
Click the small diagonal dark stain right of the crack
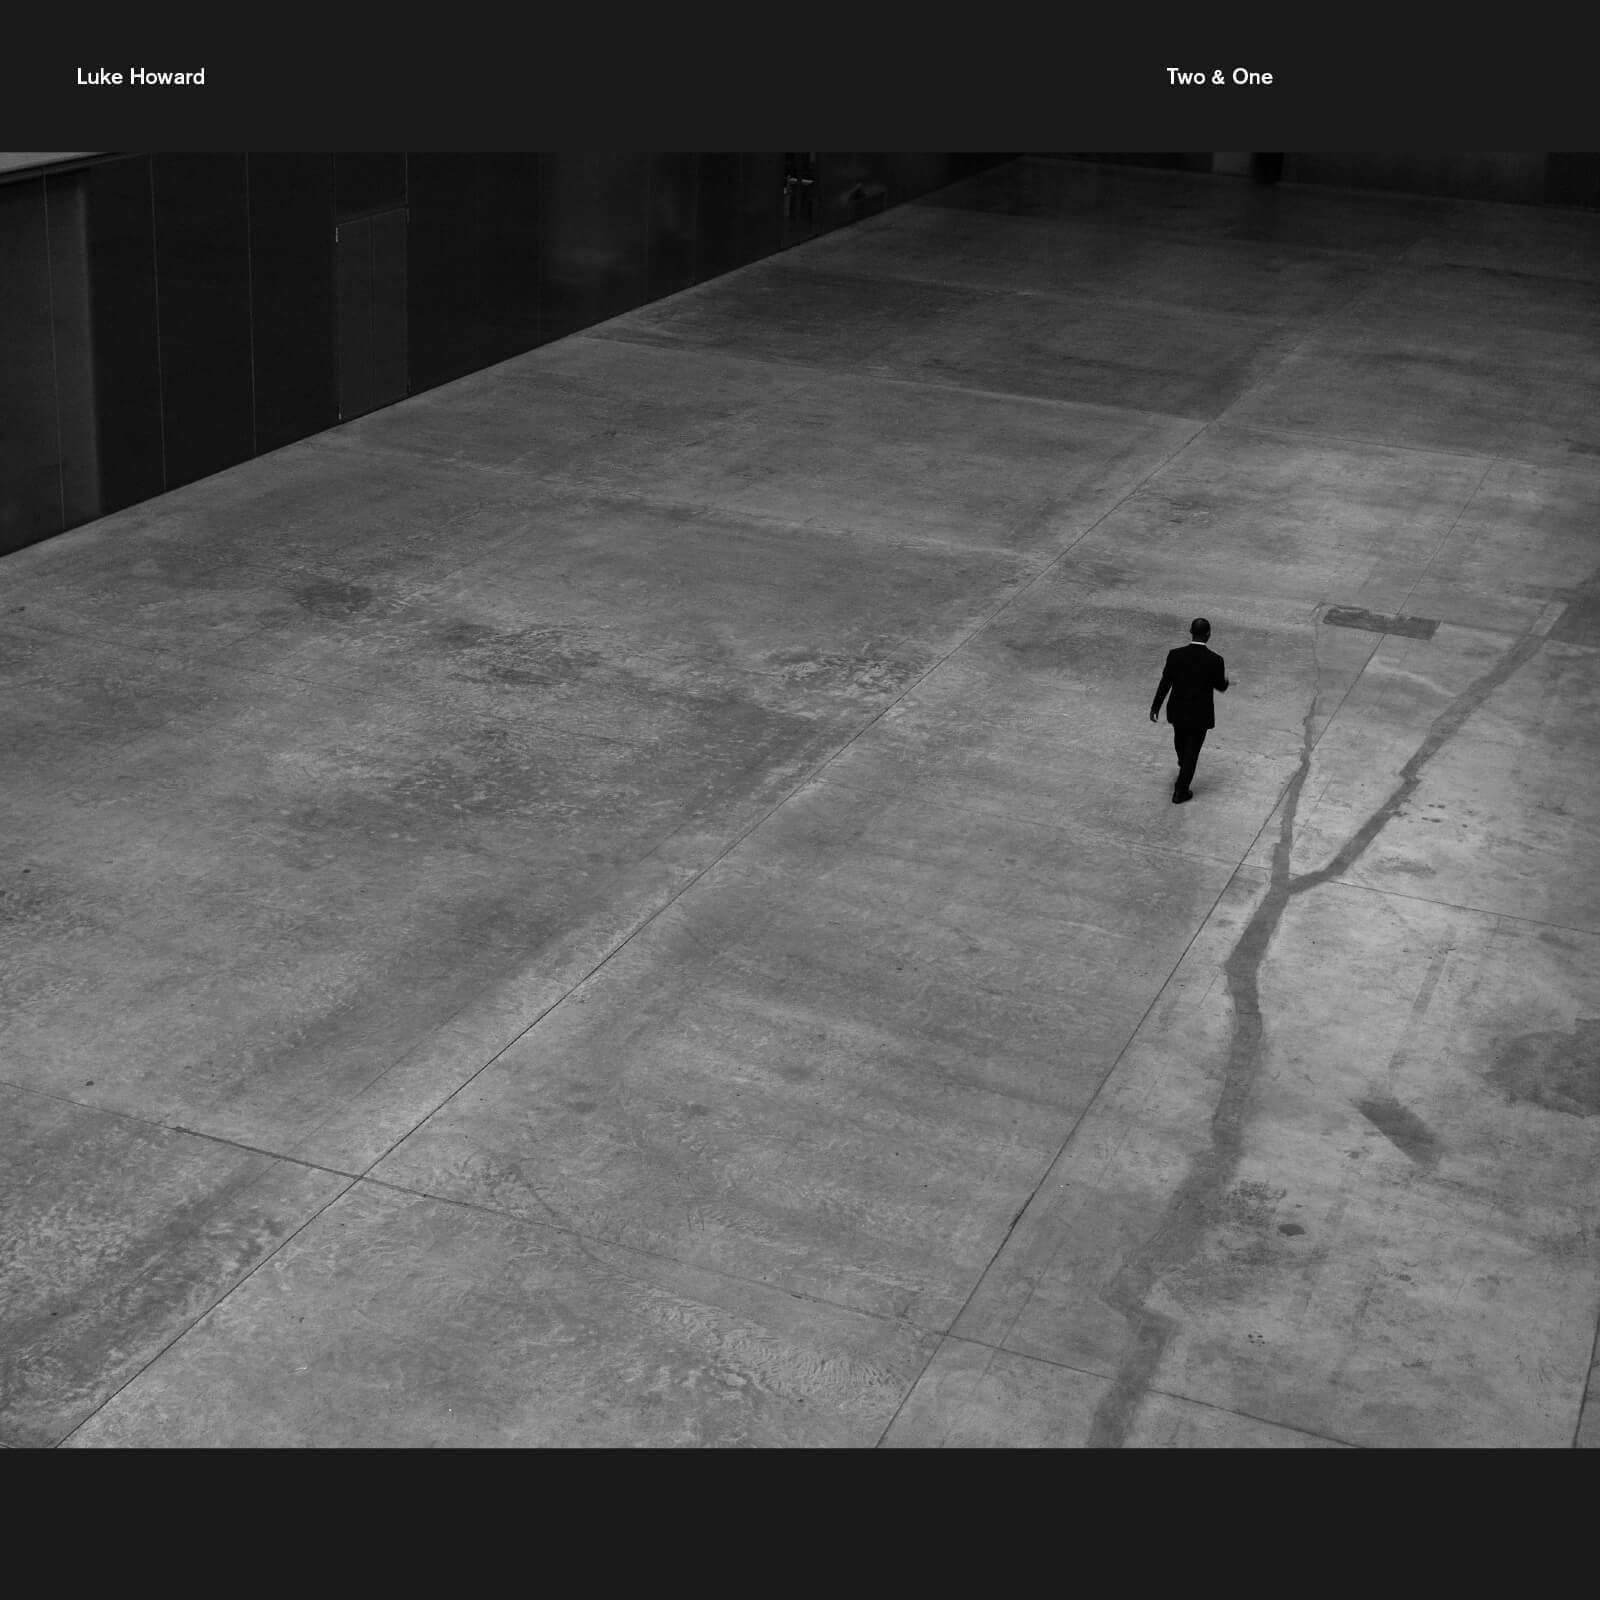[x=1400, y=1130]
